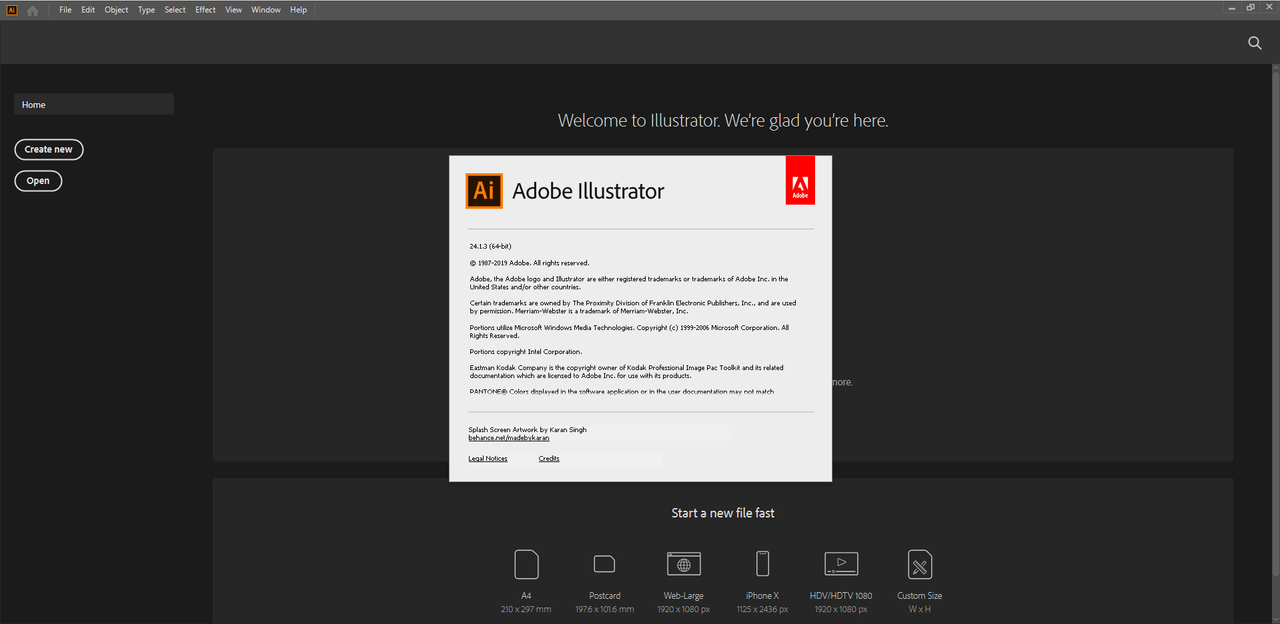
Task: Restore down the Illustrator window
Action: click(x=1251, y=7)
